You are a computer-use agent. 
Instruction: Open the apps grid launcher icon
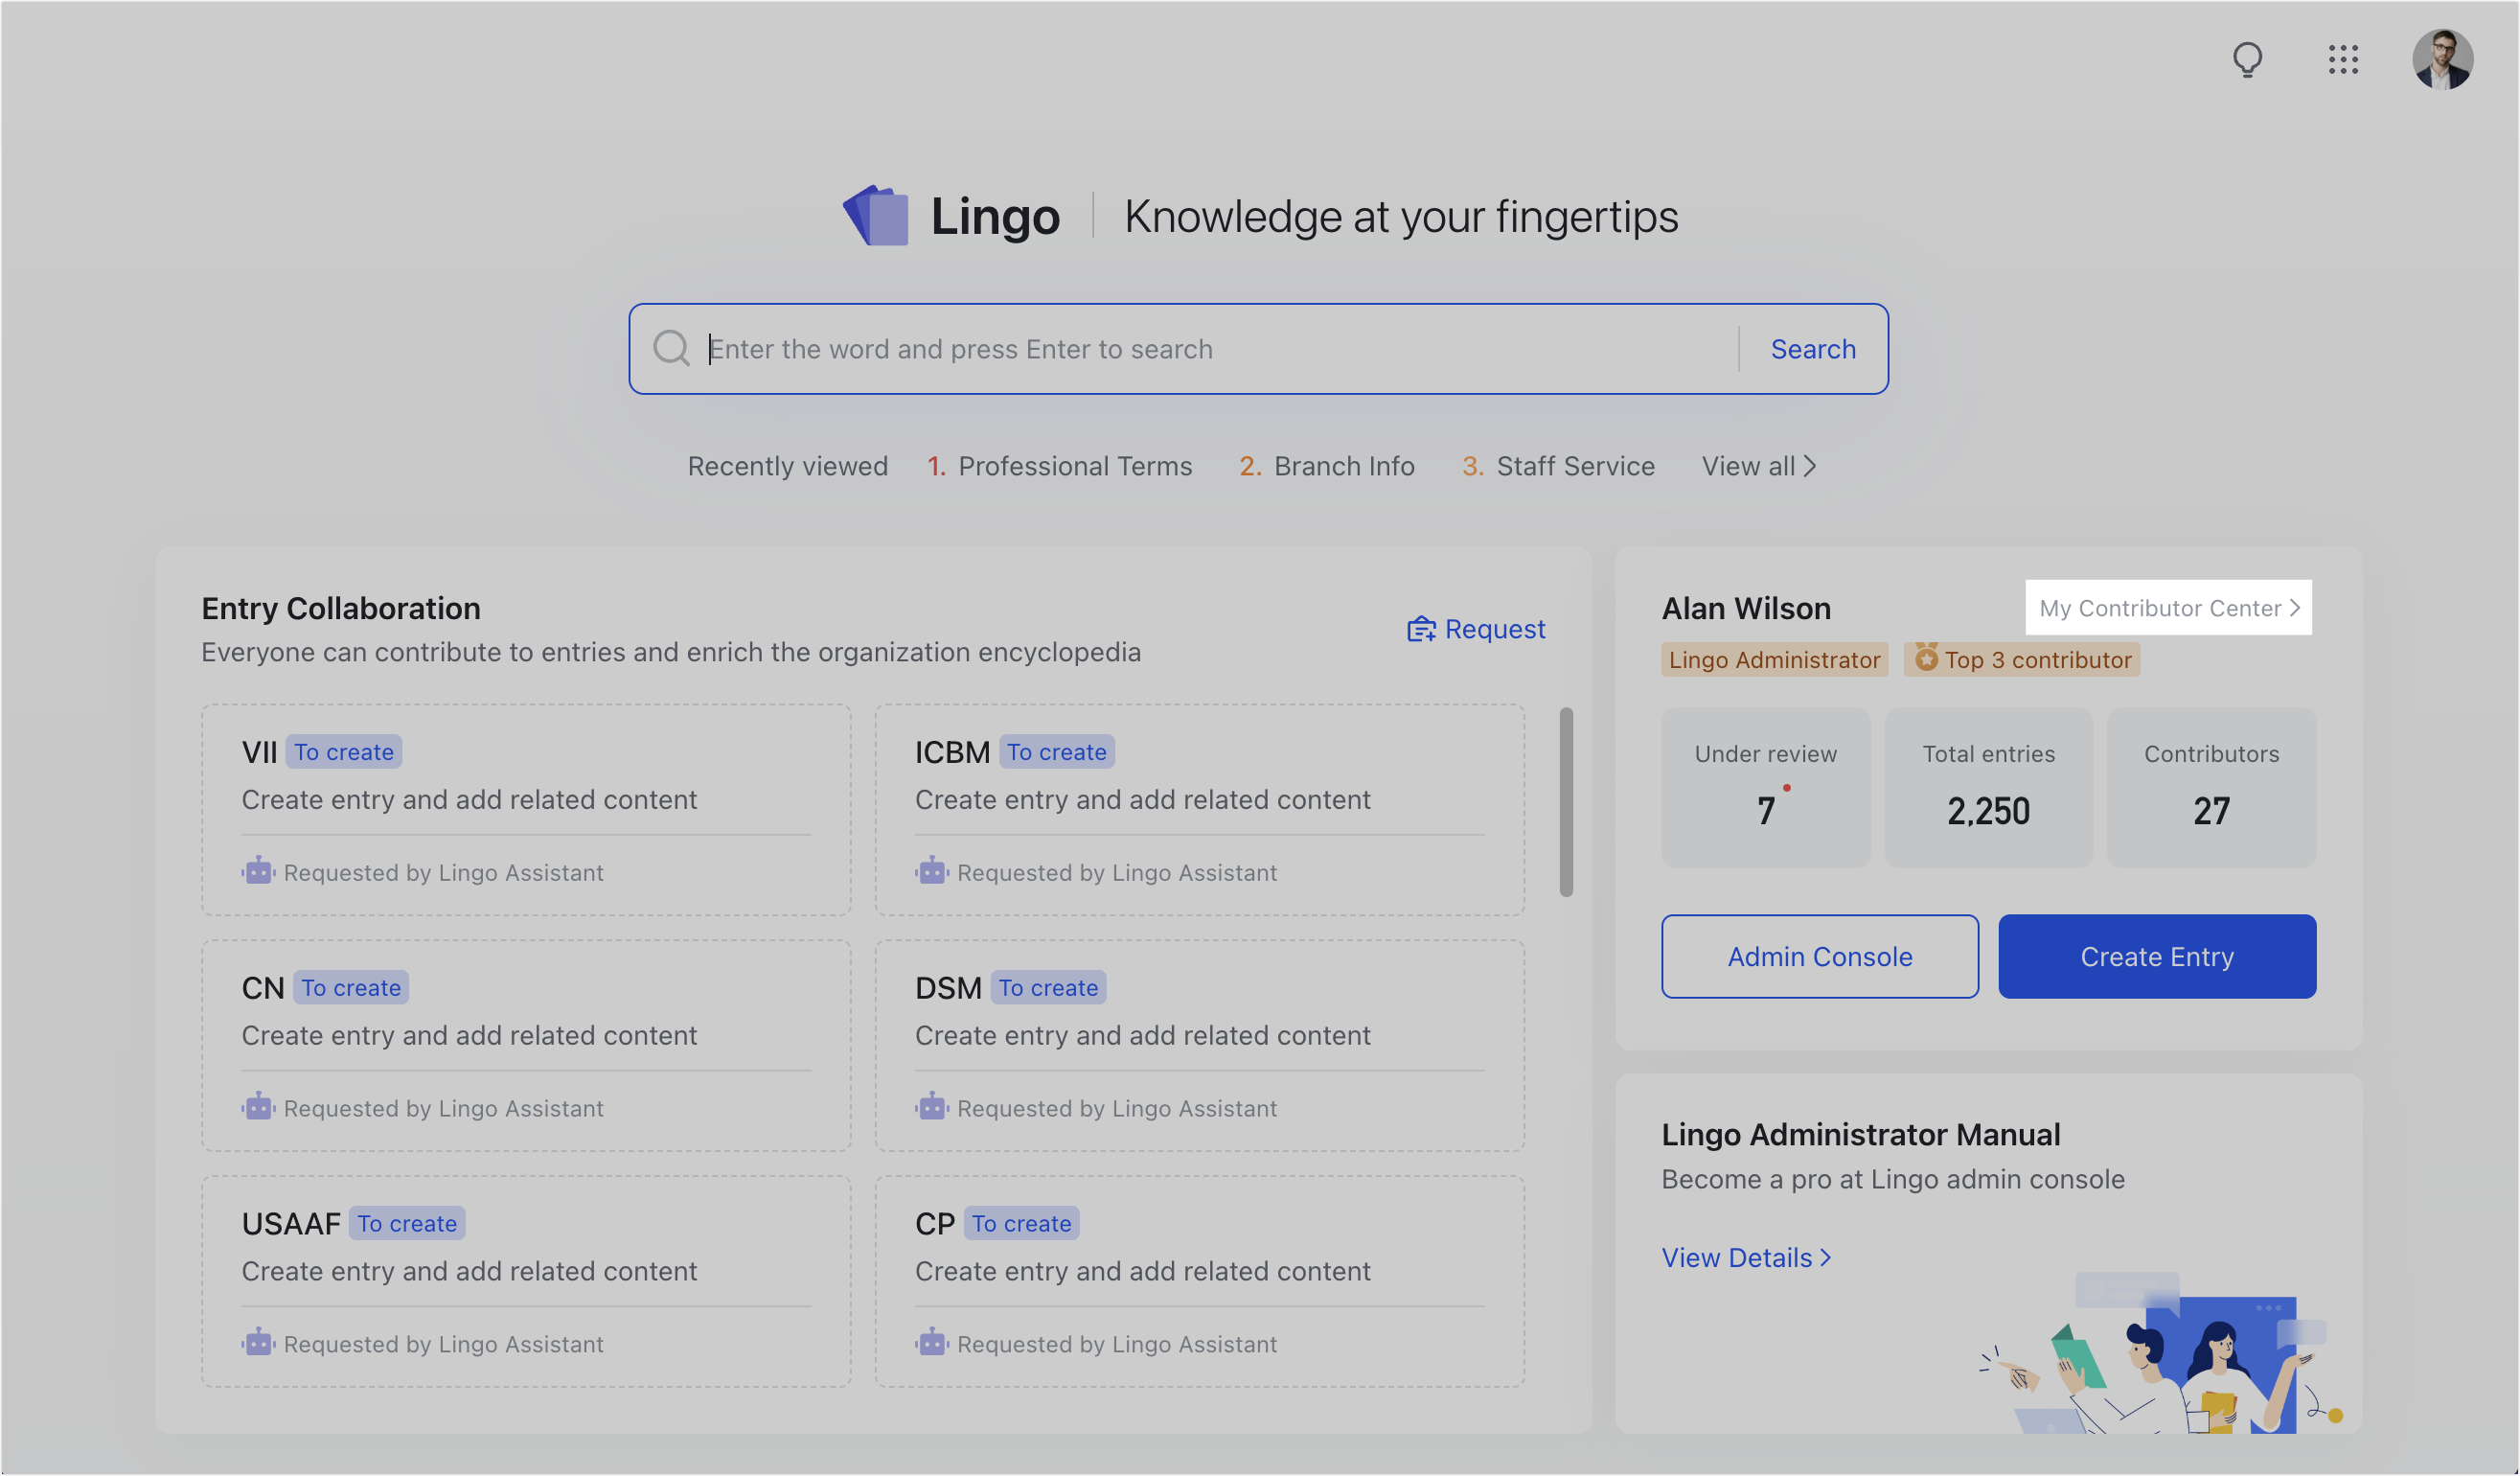[x=2344, y=59]
